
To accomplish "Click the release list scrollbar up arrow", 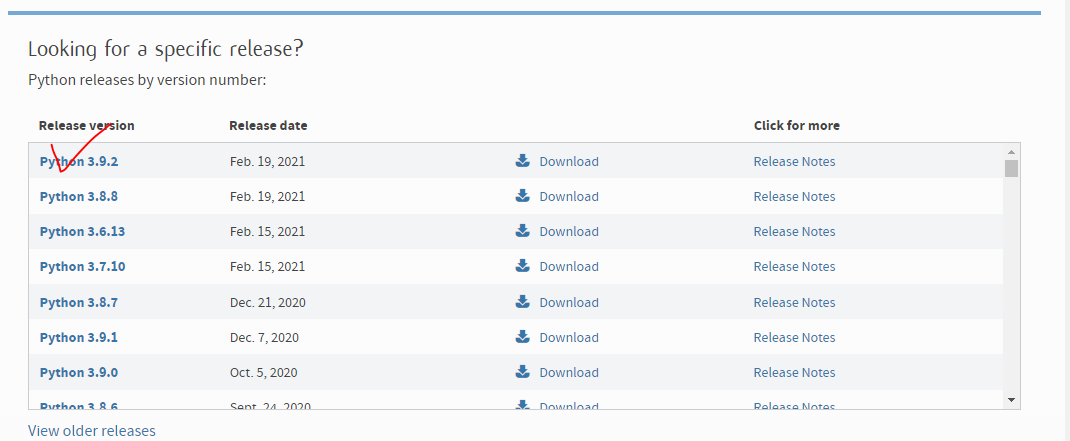I will click(x=1011, y=152).
